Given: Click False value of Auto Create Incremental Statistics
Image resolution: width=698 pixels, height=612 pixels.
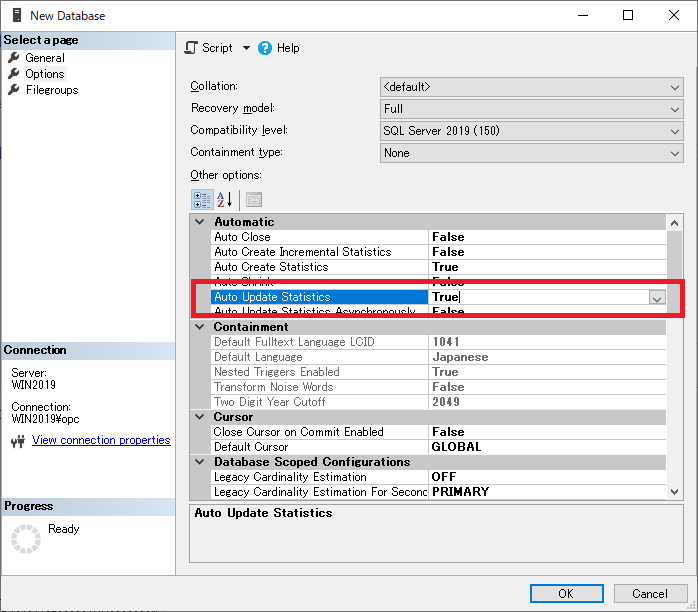Looking at the screenshot, I should point(448,252).
